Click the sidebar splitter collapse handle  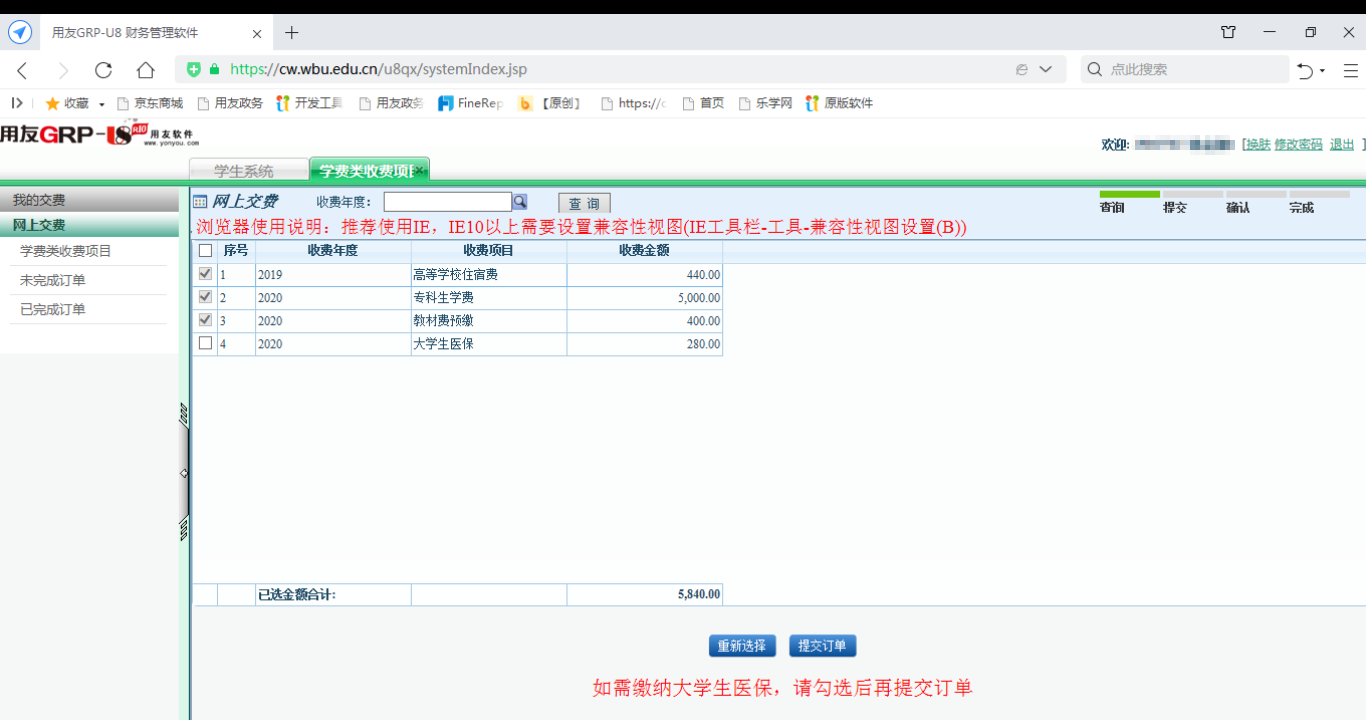[184, 473]
